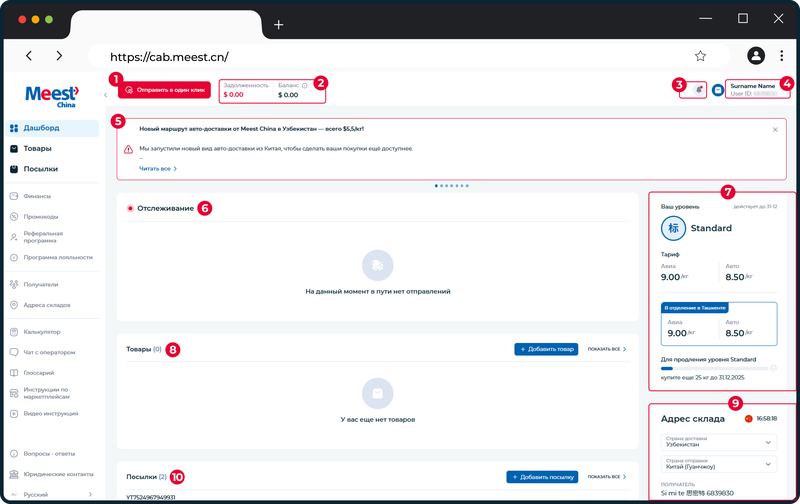Select the first banner carousel dot
Image resolution: width=800 pixels, height=504 pixels.
436,186
